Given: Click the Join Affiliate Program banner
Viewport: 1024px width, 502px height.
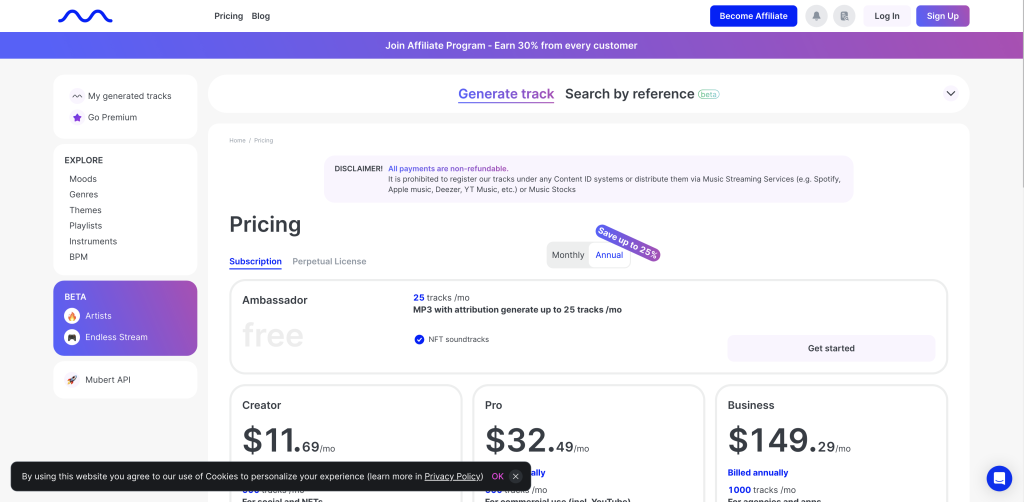Looking at the screenshot, I should [511, 46].
